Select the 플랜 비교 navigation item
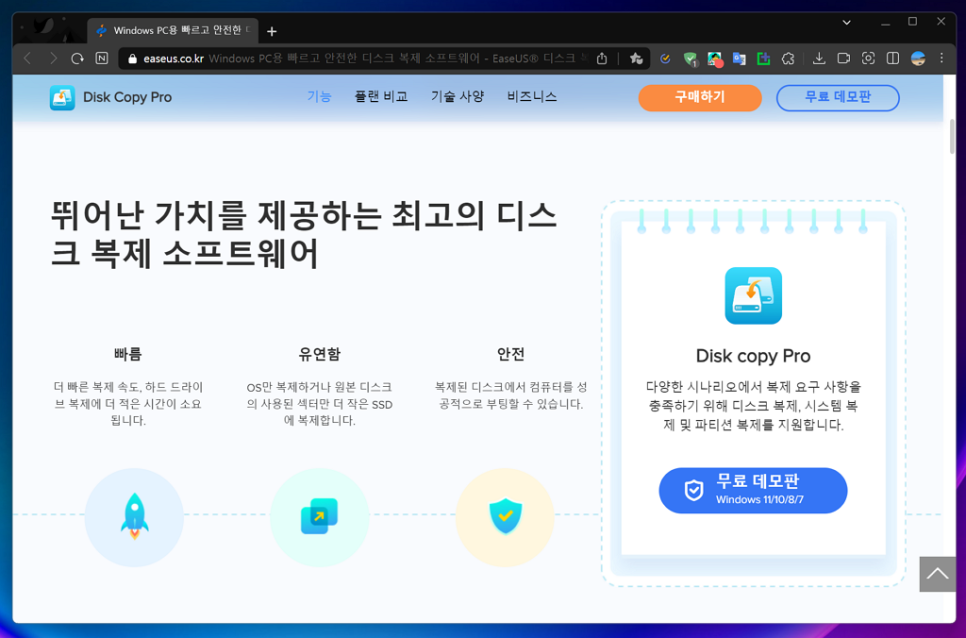Image resolution: width=966 pixels, height=638 pixels. click(381, 97)
